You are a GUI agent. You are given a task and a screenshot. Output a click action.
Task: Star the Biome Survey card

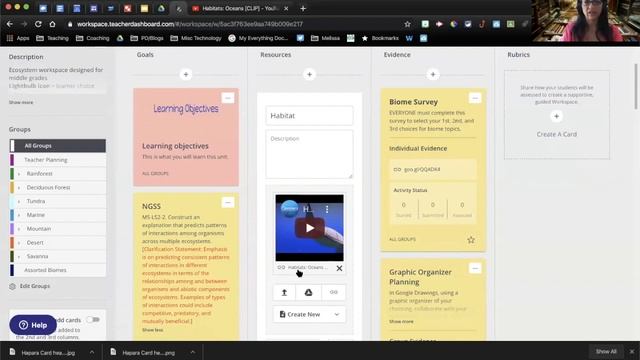[x=471, y=240]
